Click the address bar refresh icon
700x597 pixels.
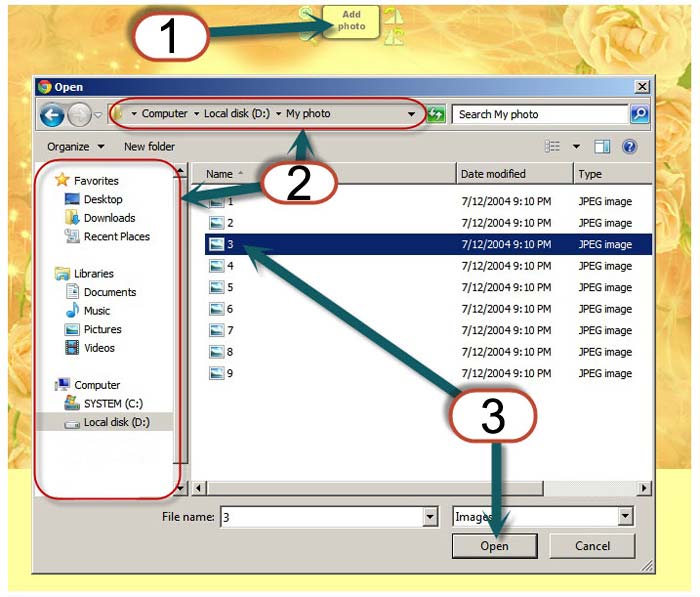(436, 115)
